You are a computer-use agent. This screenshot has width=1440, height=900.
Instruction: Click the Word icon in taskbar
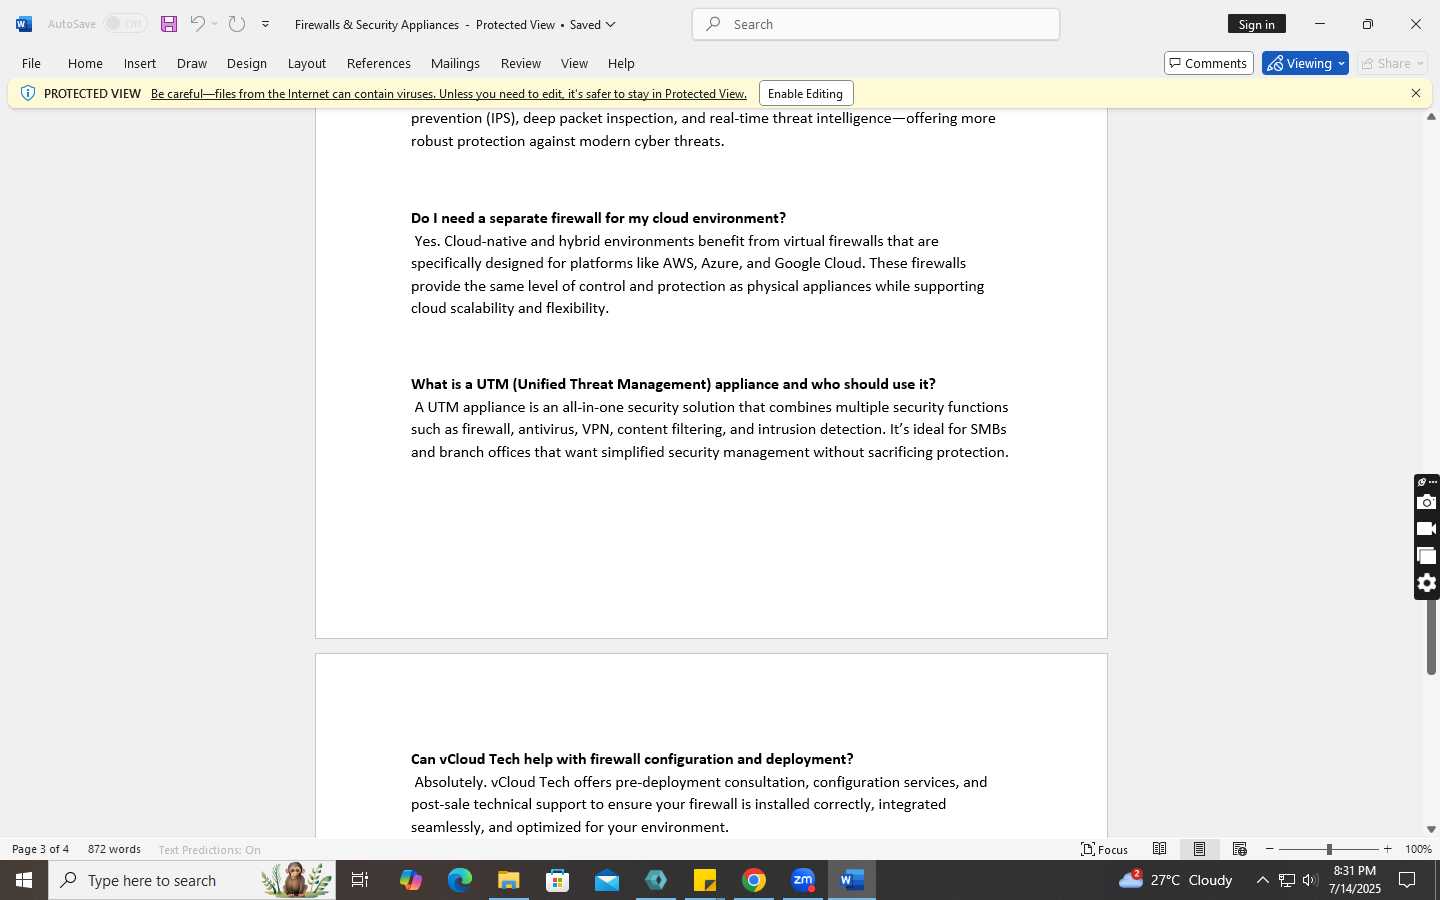(x=852, y=880)
